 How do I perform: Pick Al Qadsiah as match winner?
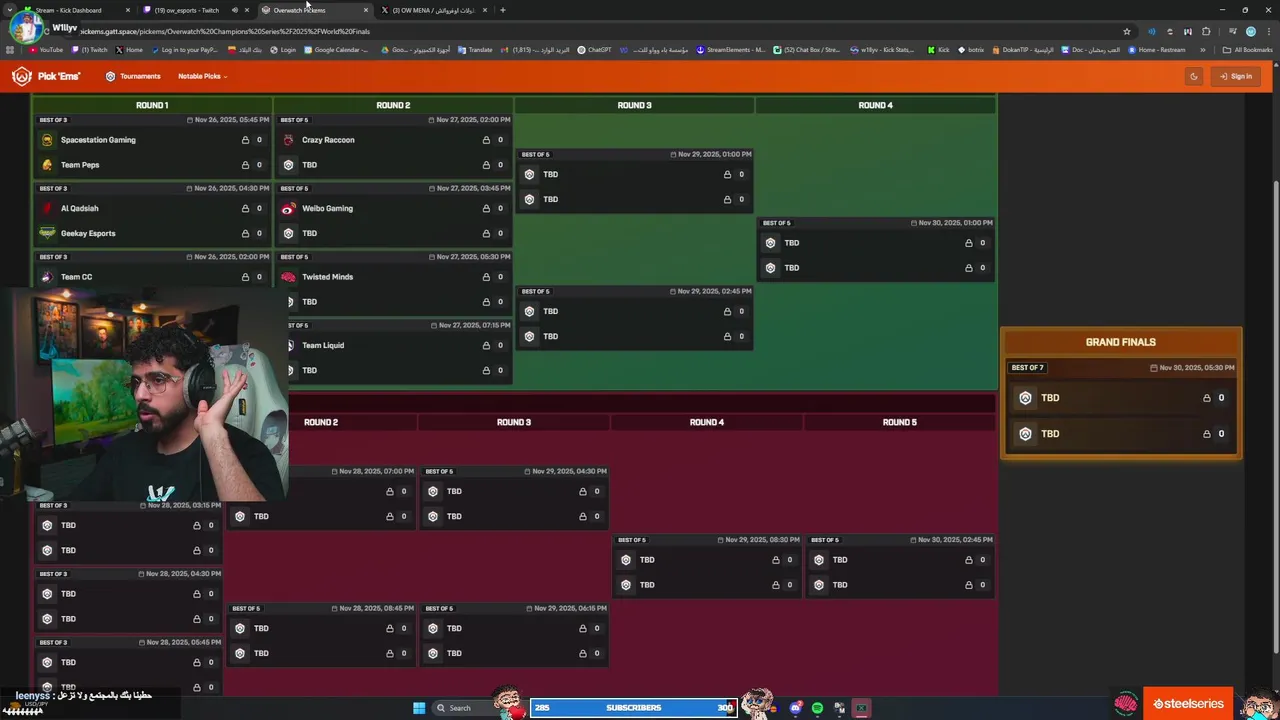coord(152,208)
